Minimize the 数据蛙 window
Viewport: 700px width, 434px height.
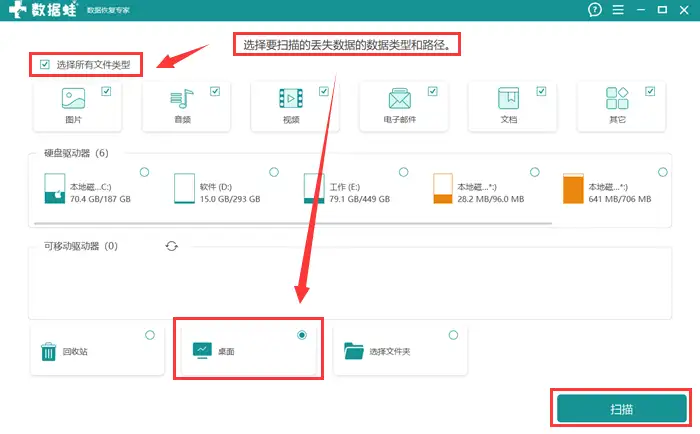pyautogui.click(x=641, y=9)
